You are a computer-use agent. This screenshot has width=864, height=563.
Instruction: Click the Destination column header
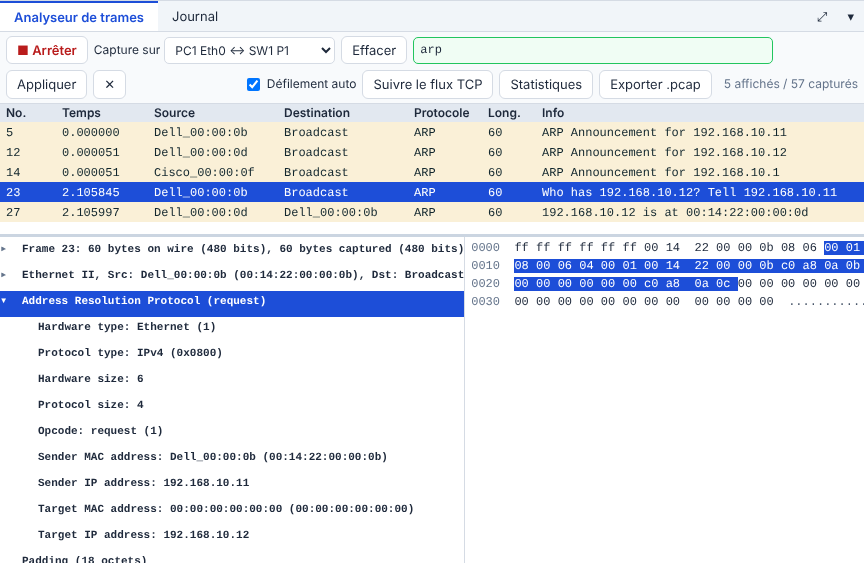tap(317, 113)
